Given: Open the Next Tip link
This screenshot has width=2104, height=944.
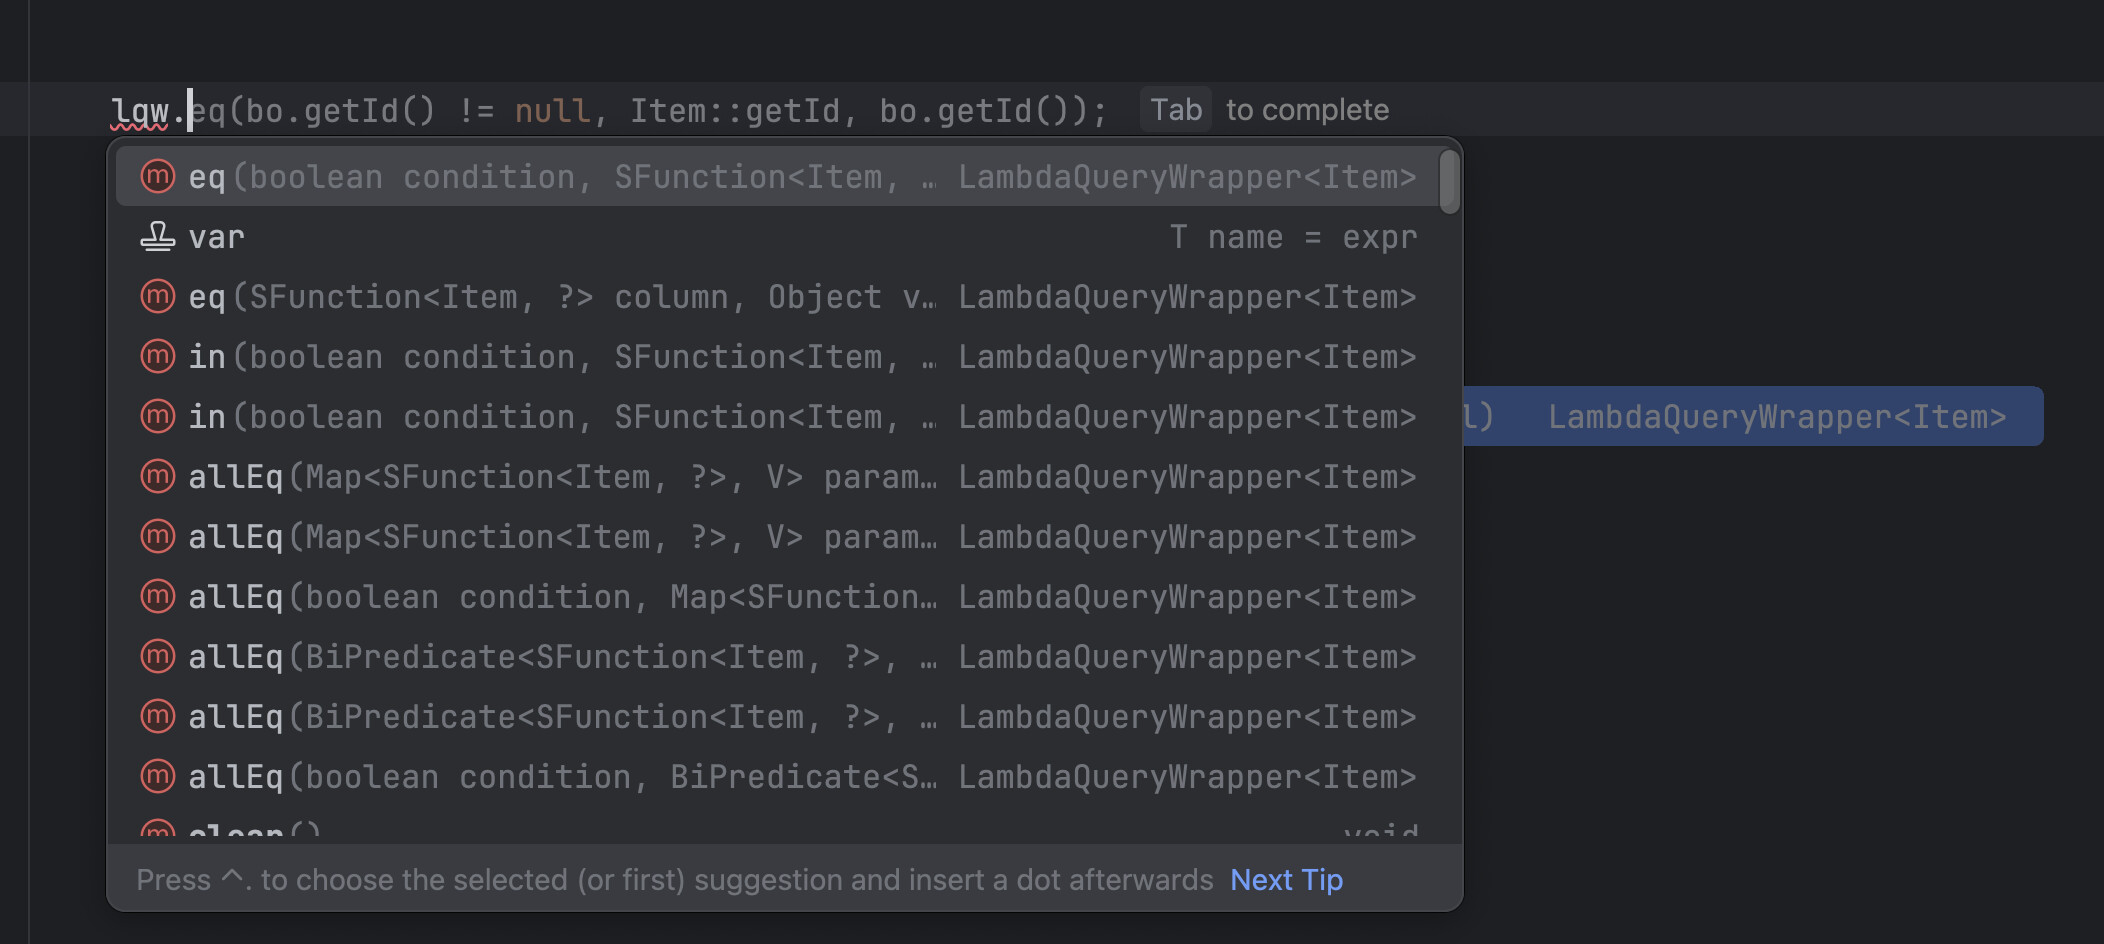Looking at the screenshot, I should 1286,879.
